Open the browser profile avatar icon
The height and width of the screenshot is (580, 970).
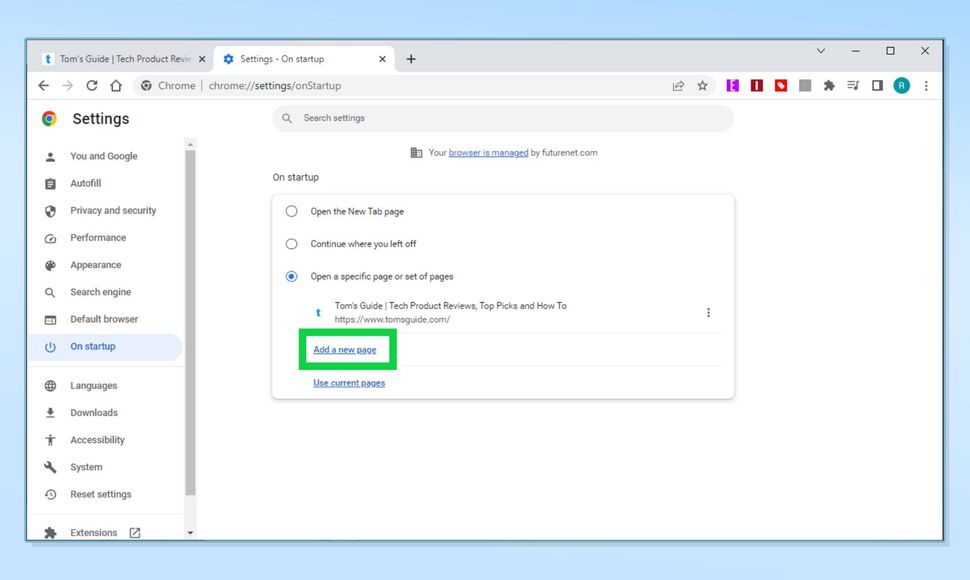(x=901, y=85)
